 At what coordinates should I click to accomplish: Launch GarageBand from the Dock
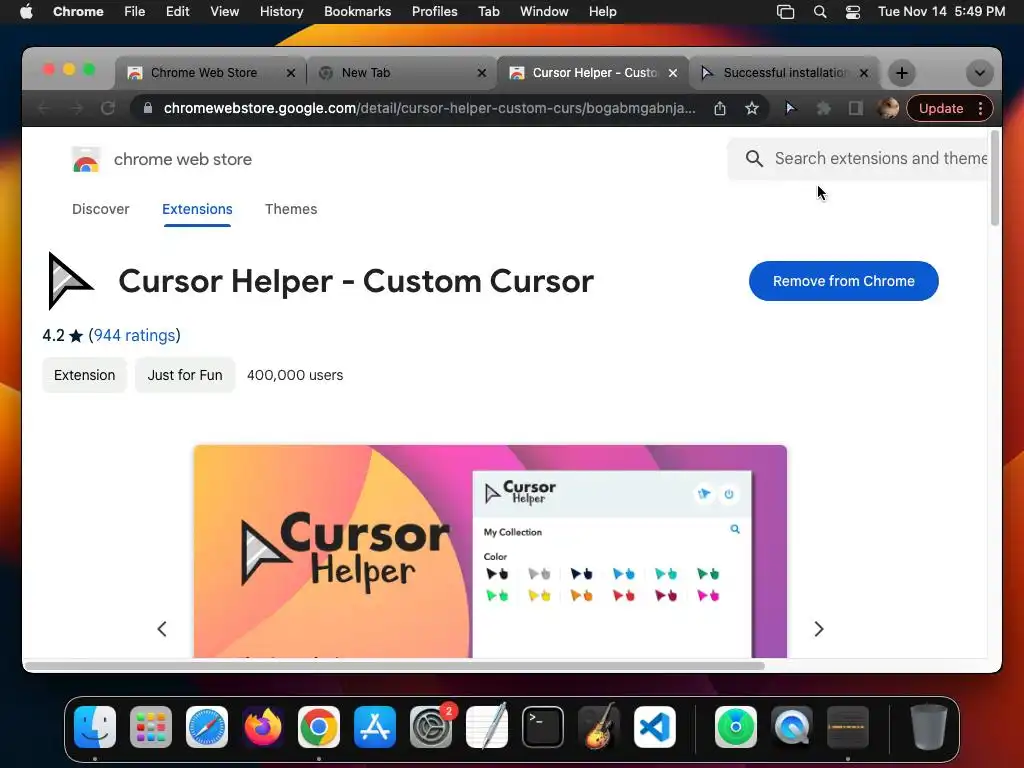pos(599,726)
